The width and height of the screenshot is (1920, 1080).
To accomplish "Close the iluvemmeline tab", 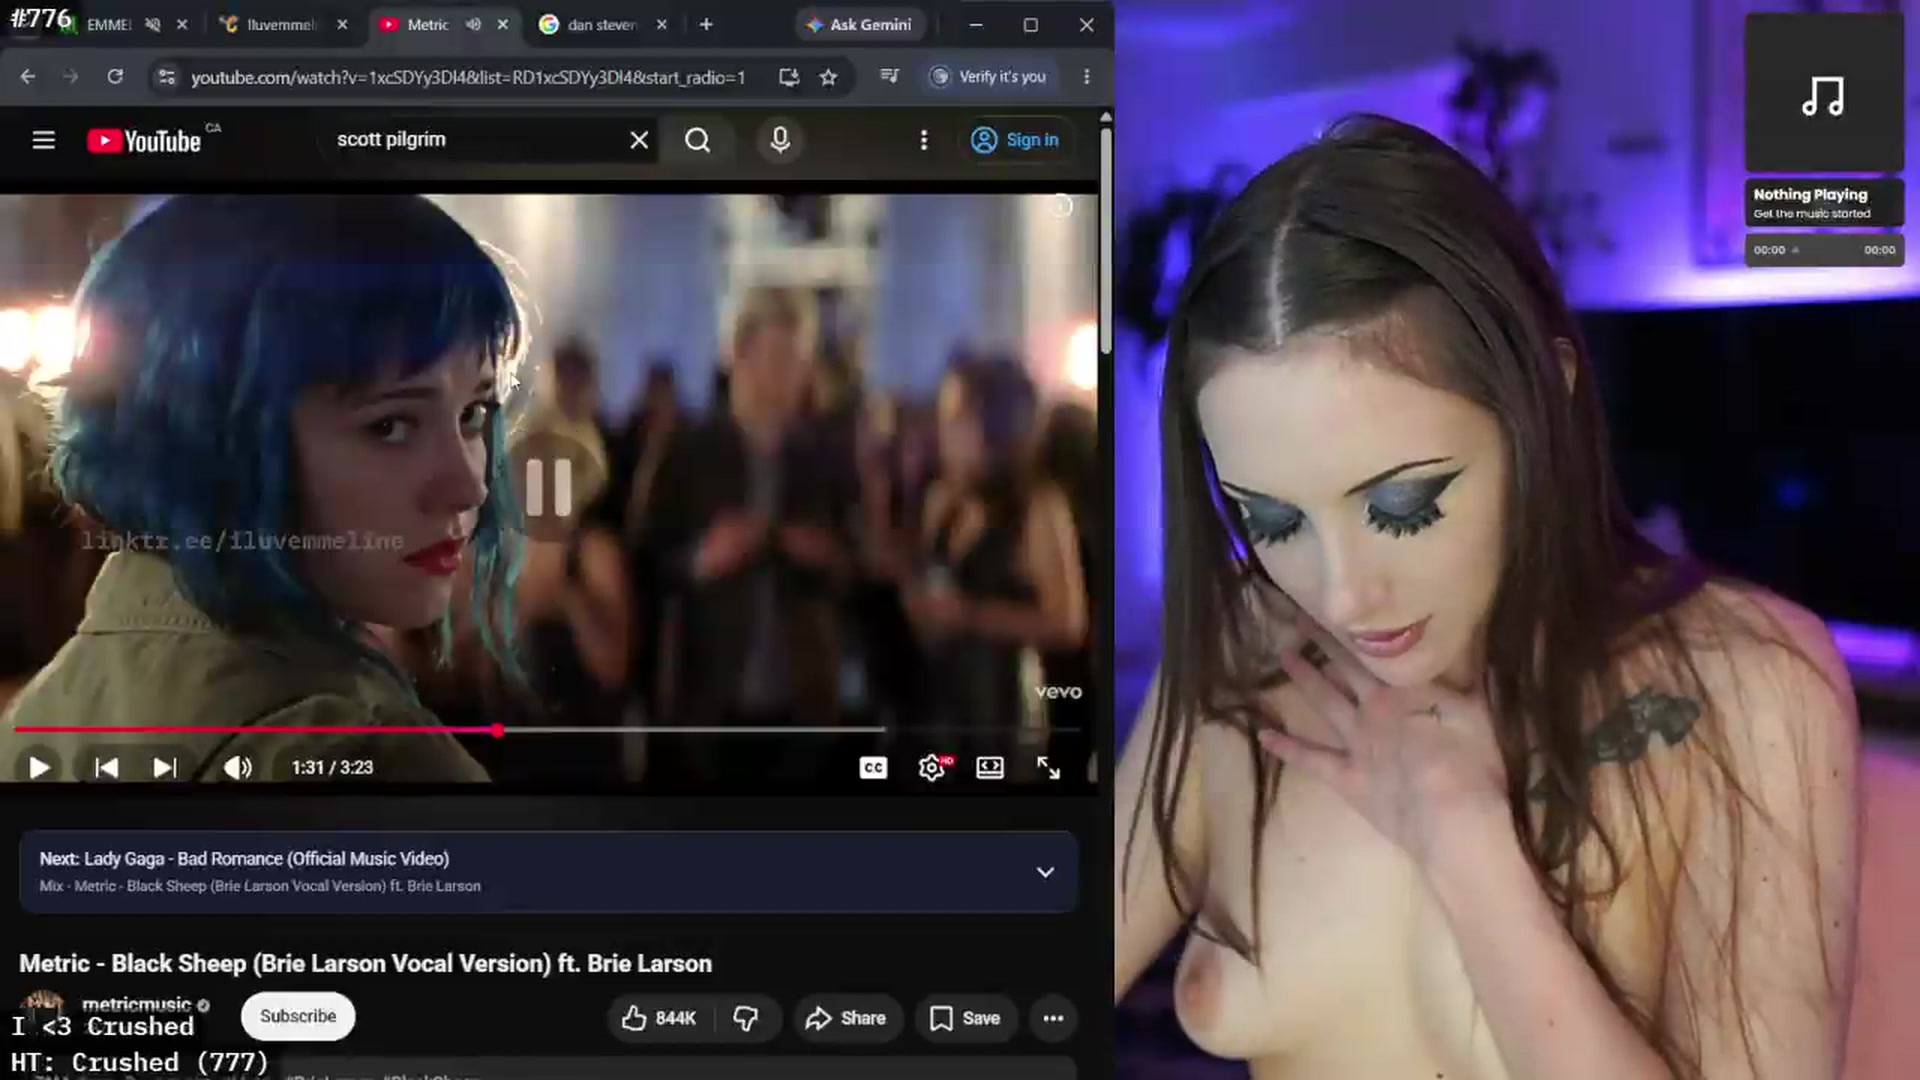I will 342,24.
